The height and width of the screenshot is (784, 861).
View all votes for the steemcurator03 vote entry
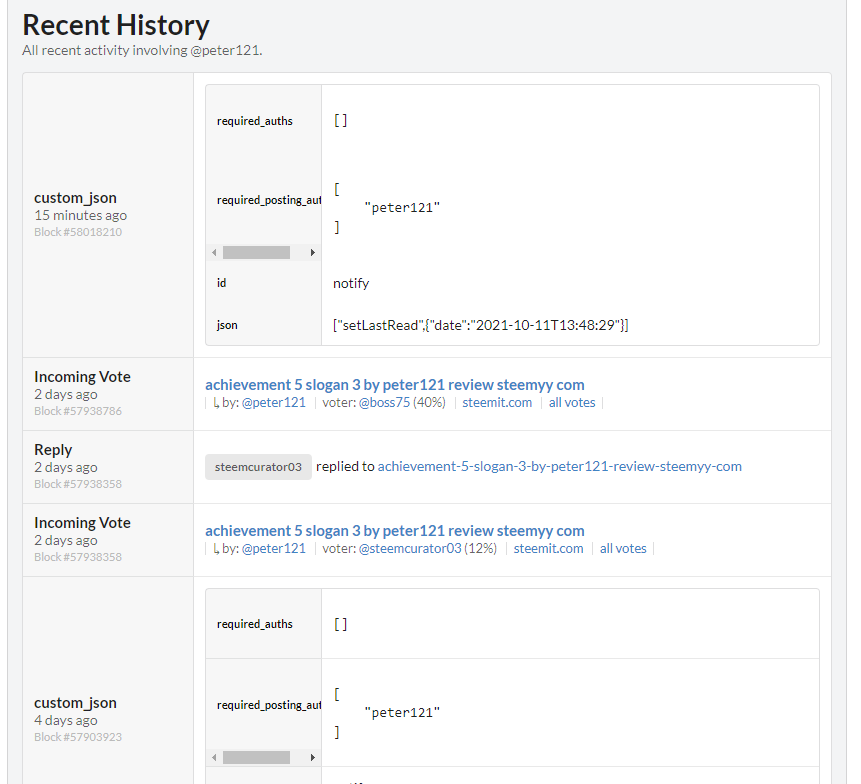(x=623, y=549)
